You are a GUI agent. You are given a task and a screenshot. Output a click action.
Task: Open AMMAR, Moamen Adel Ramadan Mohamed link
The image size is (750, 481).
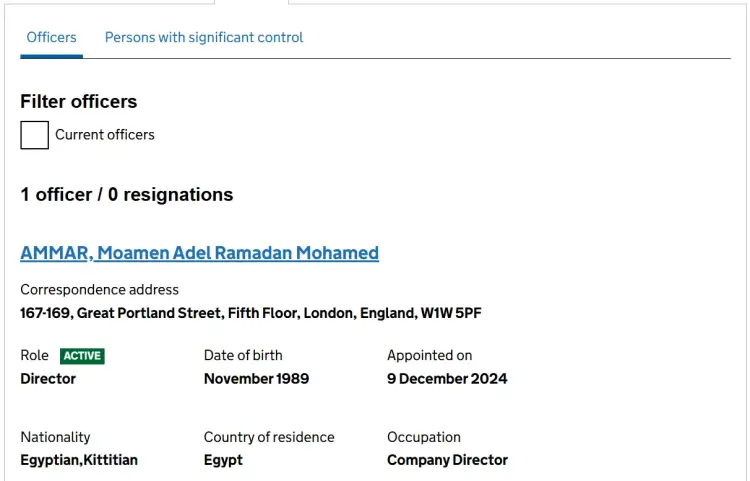(x=199, y=253)
